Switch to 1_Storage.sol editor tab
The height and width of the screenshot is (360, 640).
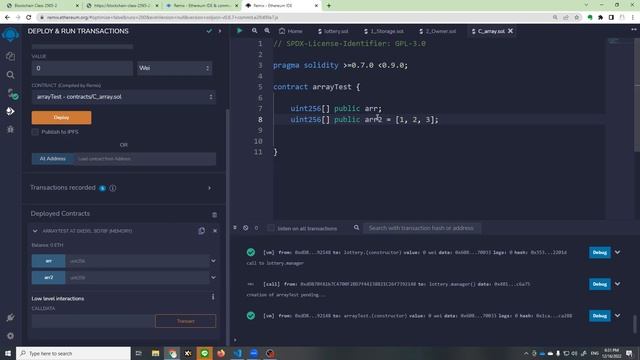(384, 31)
